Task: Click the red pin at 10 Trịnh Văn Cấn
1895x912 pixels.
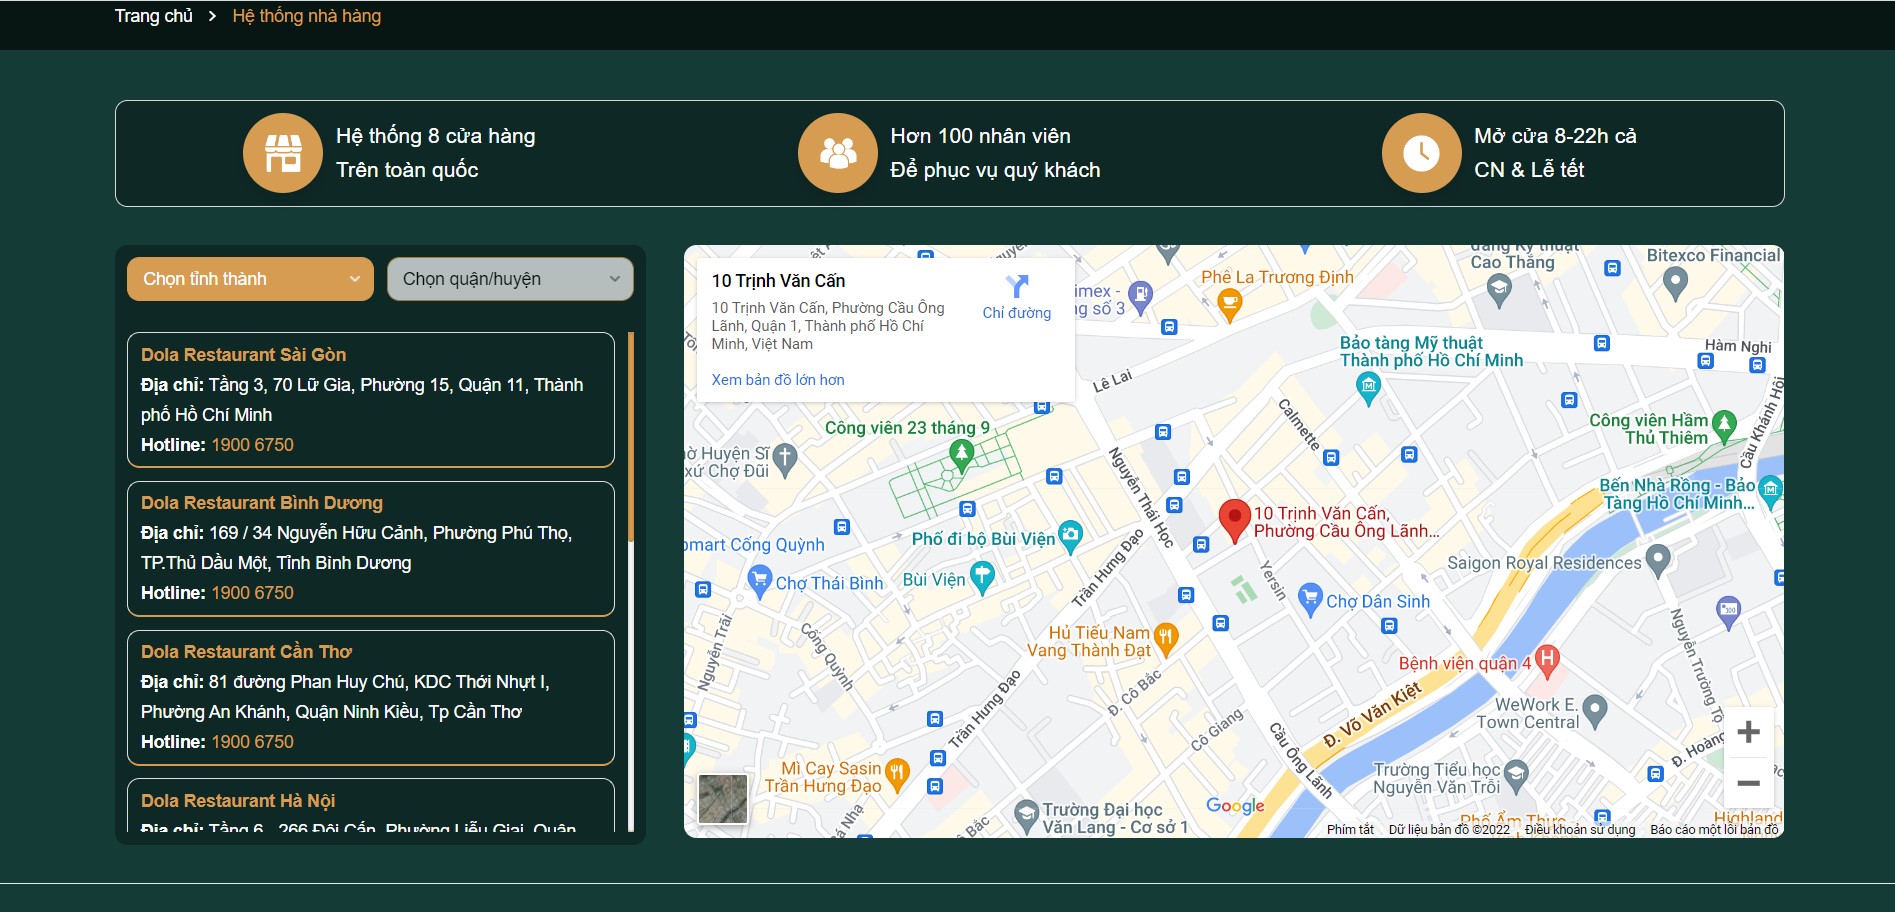Action: click(x=1235, y=521)
